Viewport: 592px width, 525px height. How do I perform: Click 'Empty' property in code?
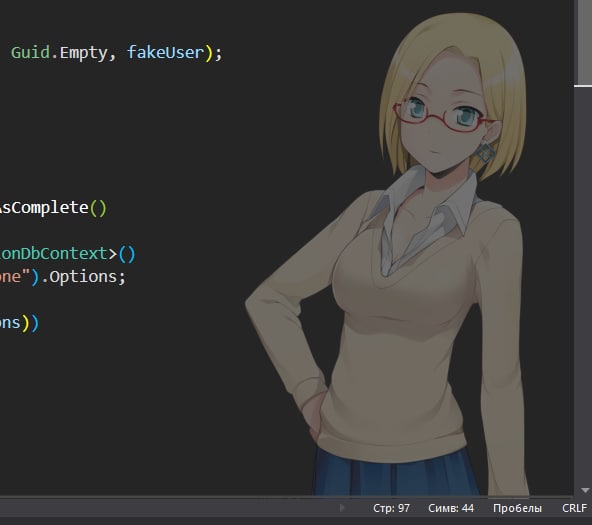pos(83,53)
